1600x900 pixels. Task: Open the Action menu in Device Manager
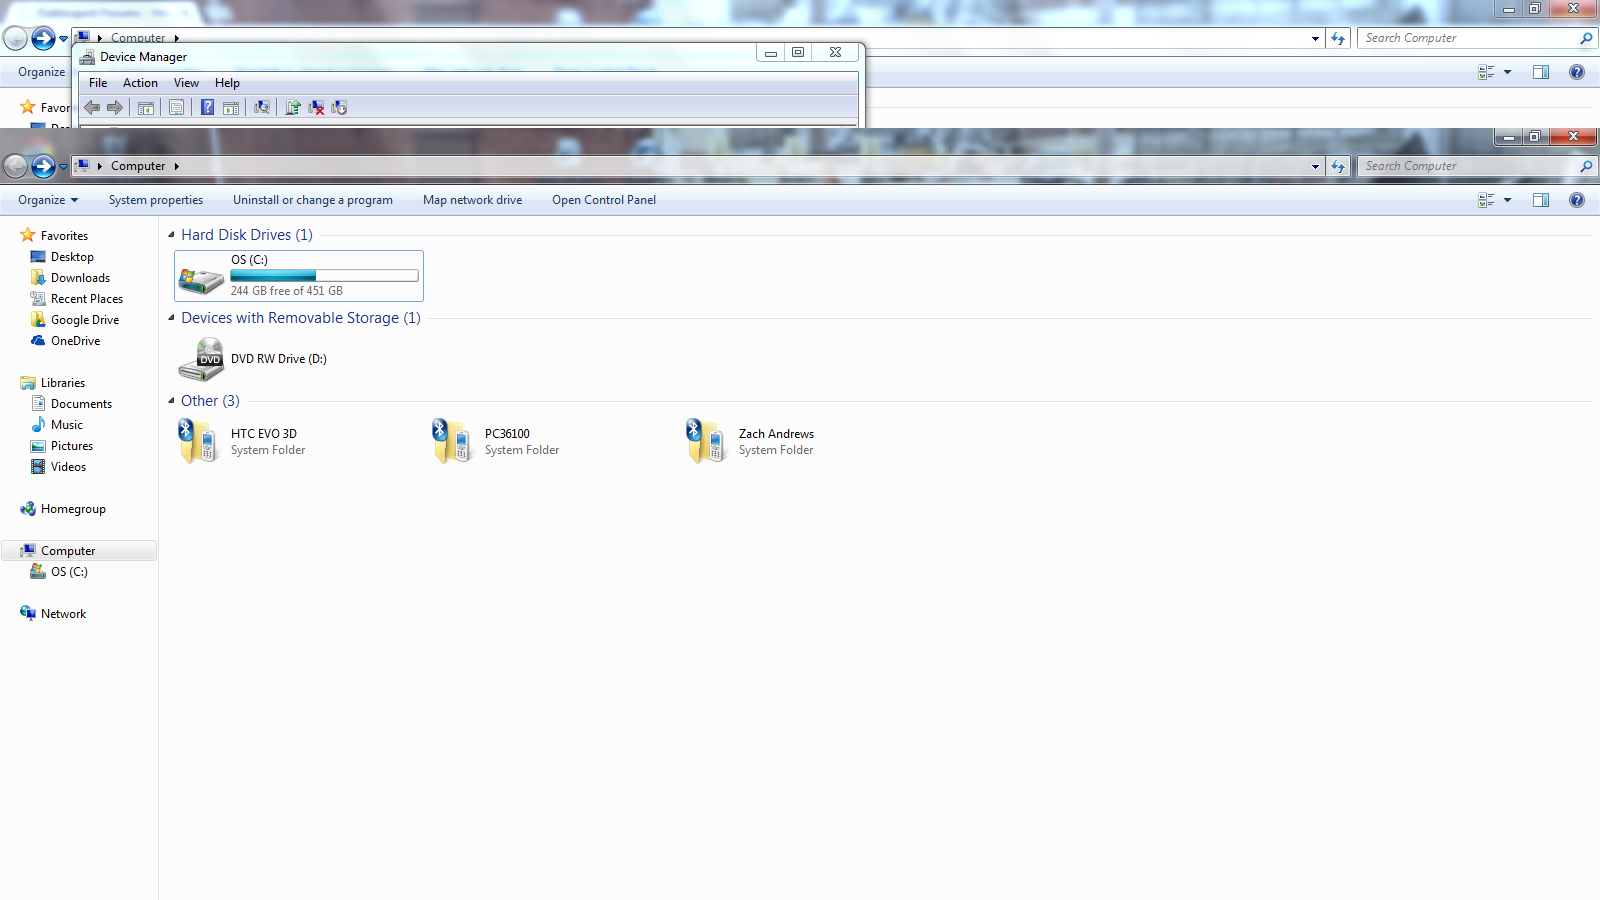[140, 83]
